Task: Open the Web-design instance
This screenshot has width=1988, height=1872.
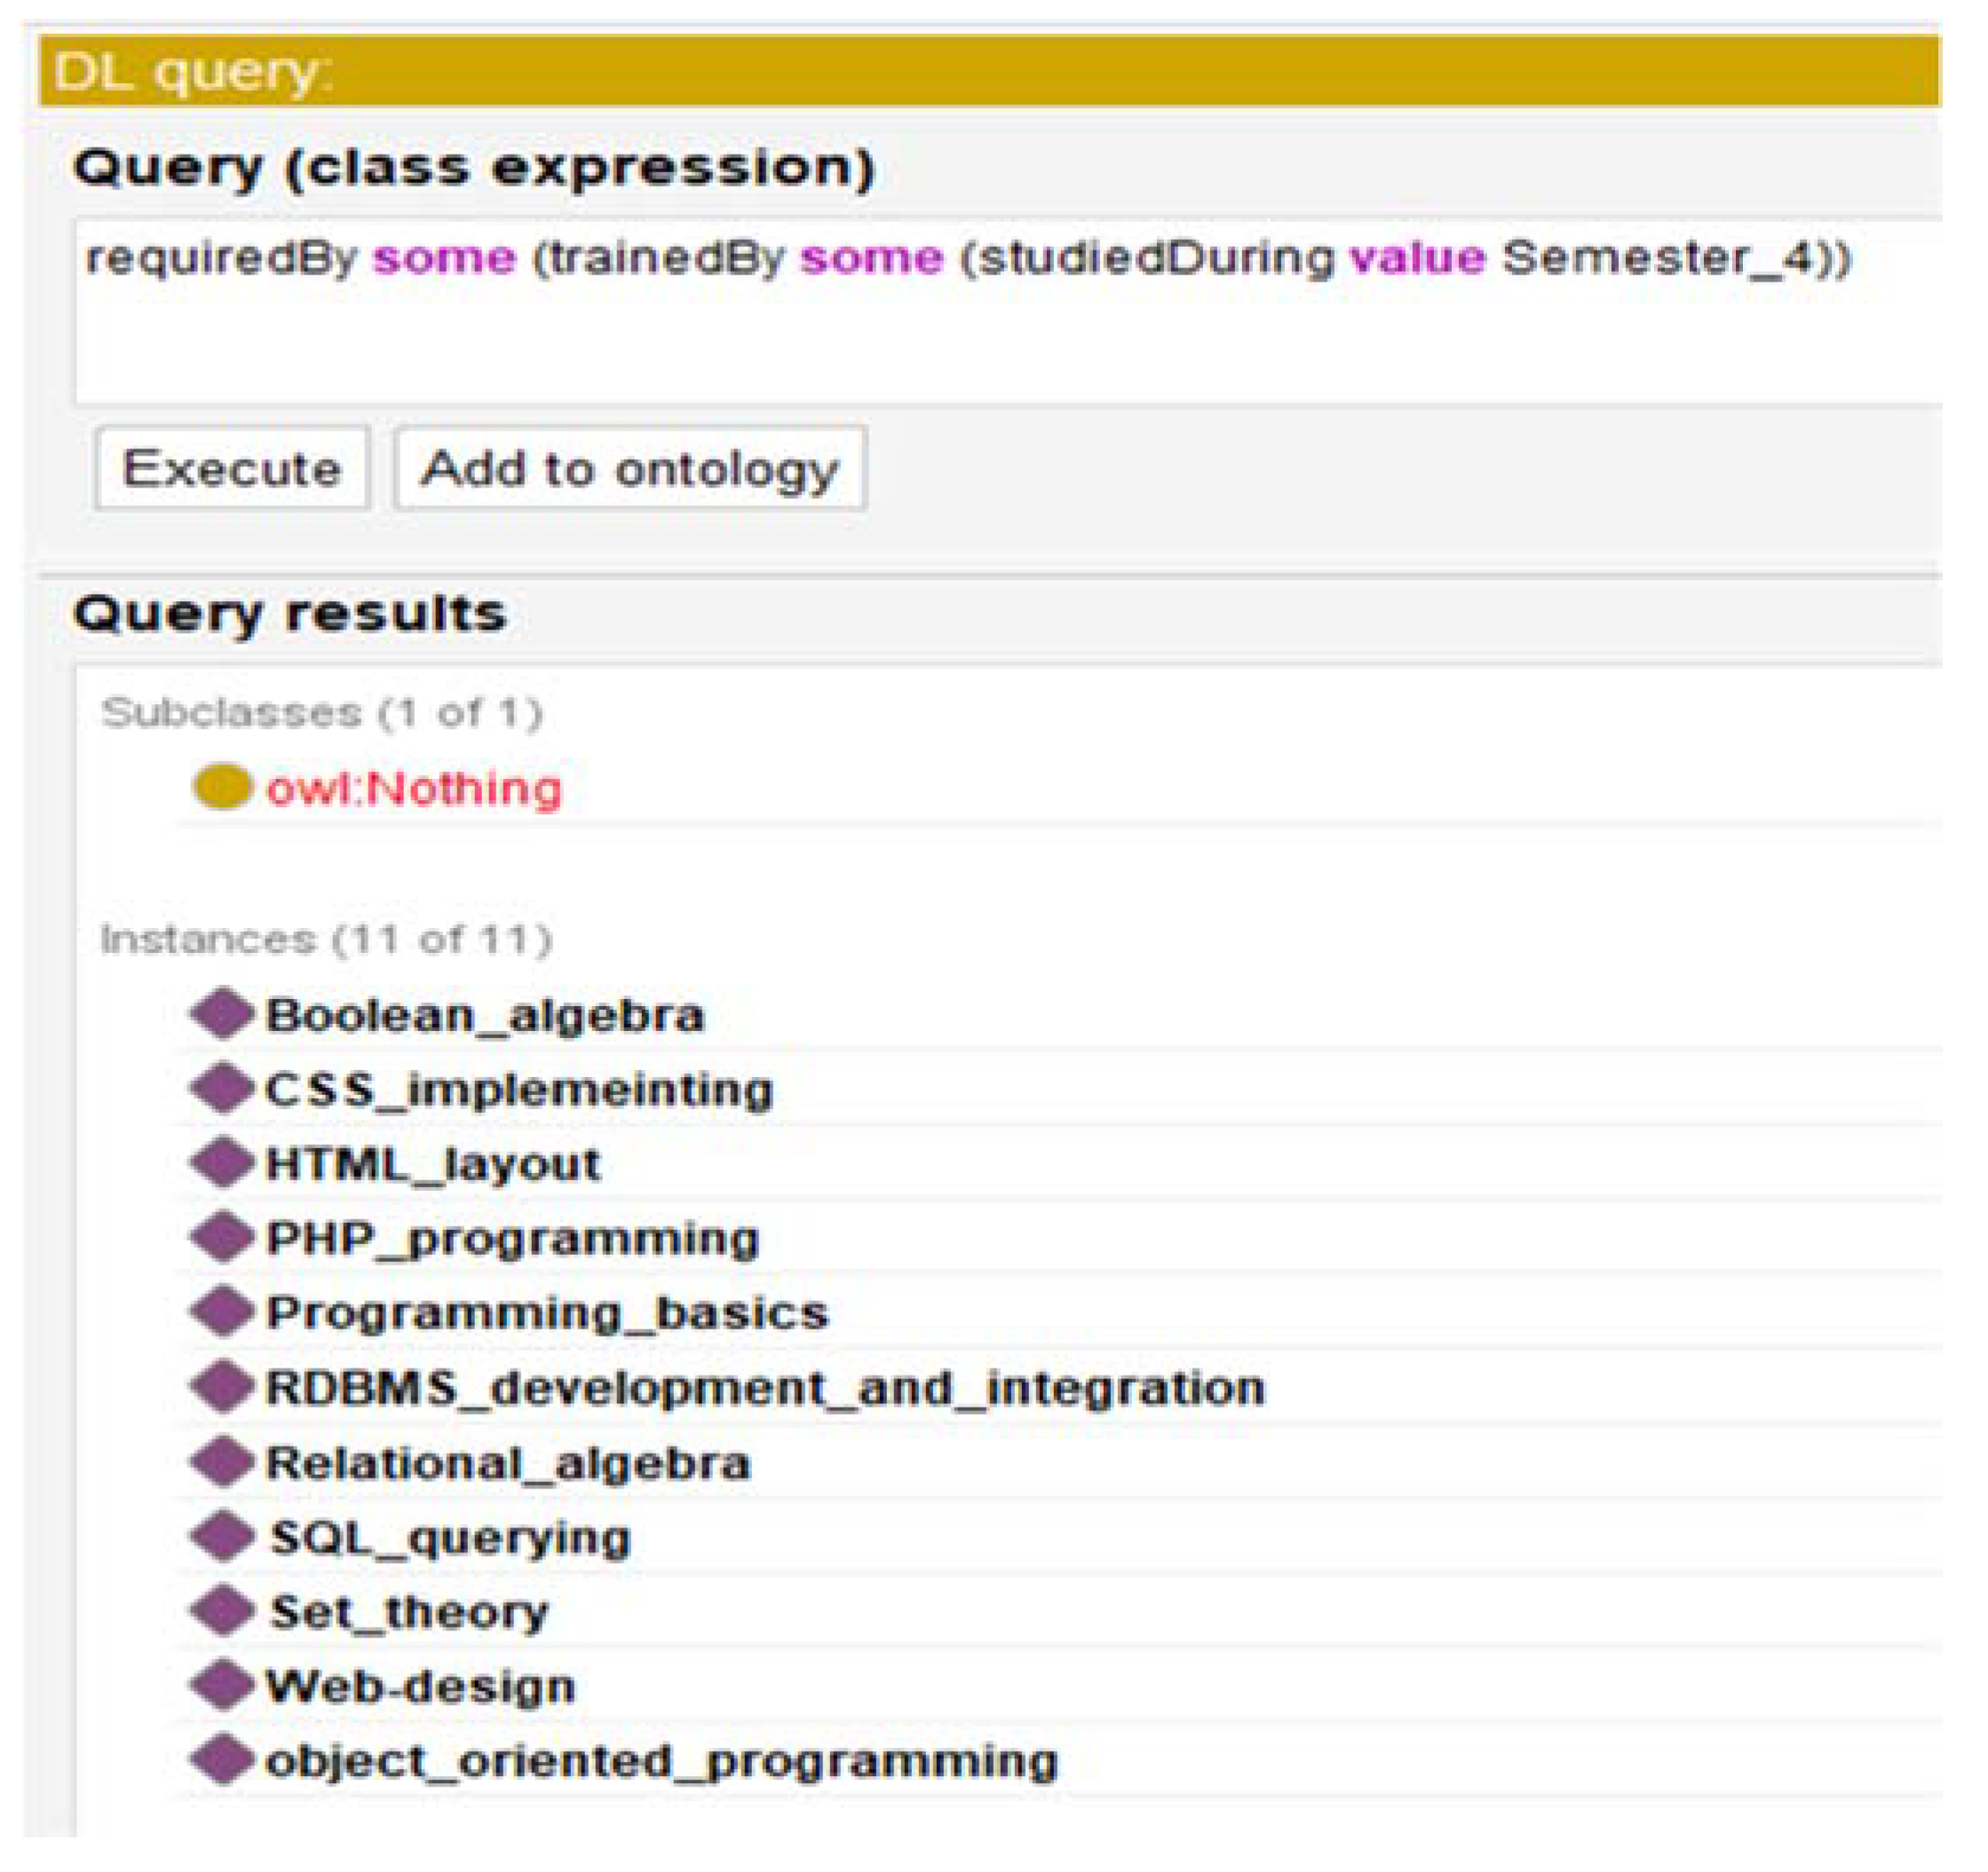Action: 421,1687
